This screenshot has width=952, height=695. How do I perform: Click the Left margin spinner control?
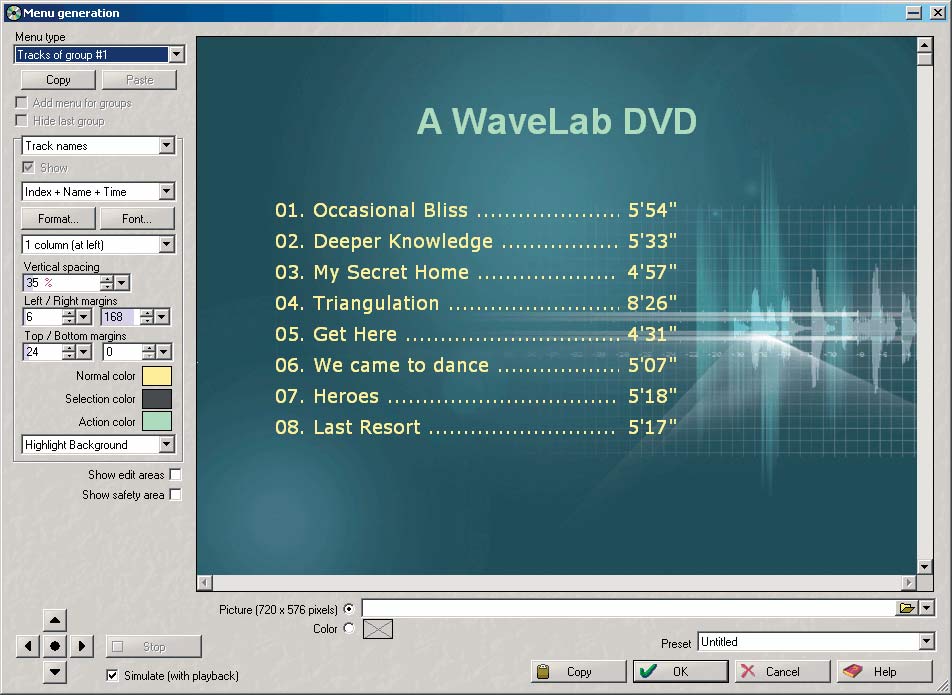(x=69, y=317)
